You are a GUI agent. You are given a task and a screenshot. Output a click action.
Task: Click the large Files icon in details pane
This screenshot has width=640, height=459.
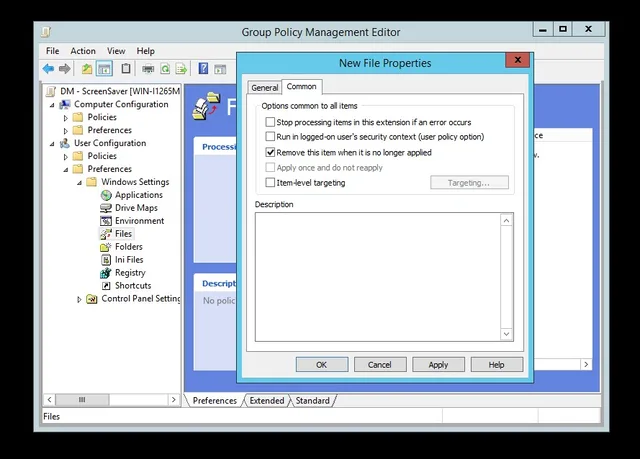coord(206,105)
